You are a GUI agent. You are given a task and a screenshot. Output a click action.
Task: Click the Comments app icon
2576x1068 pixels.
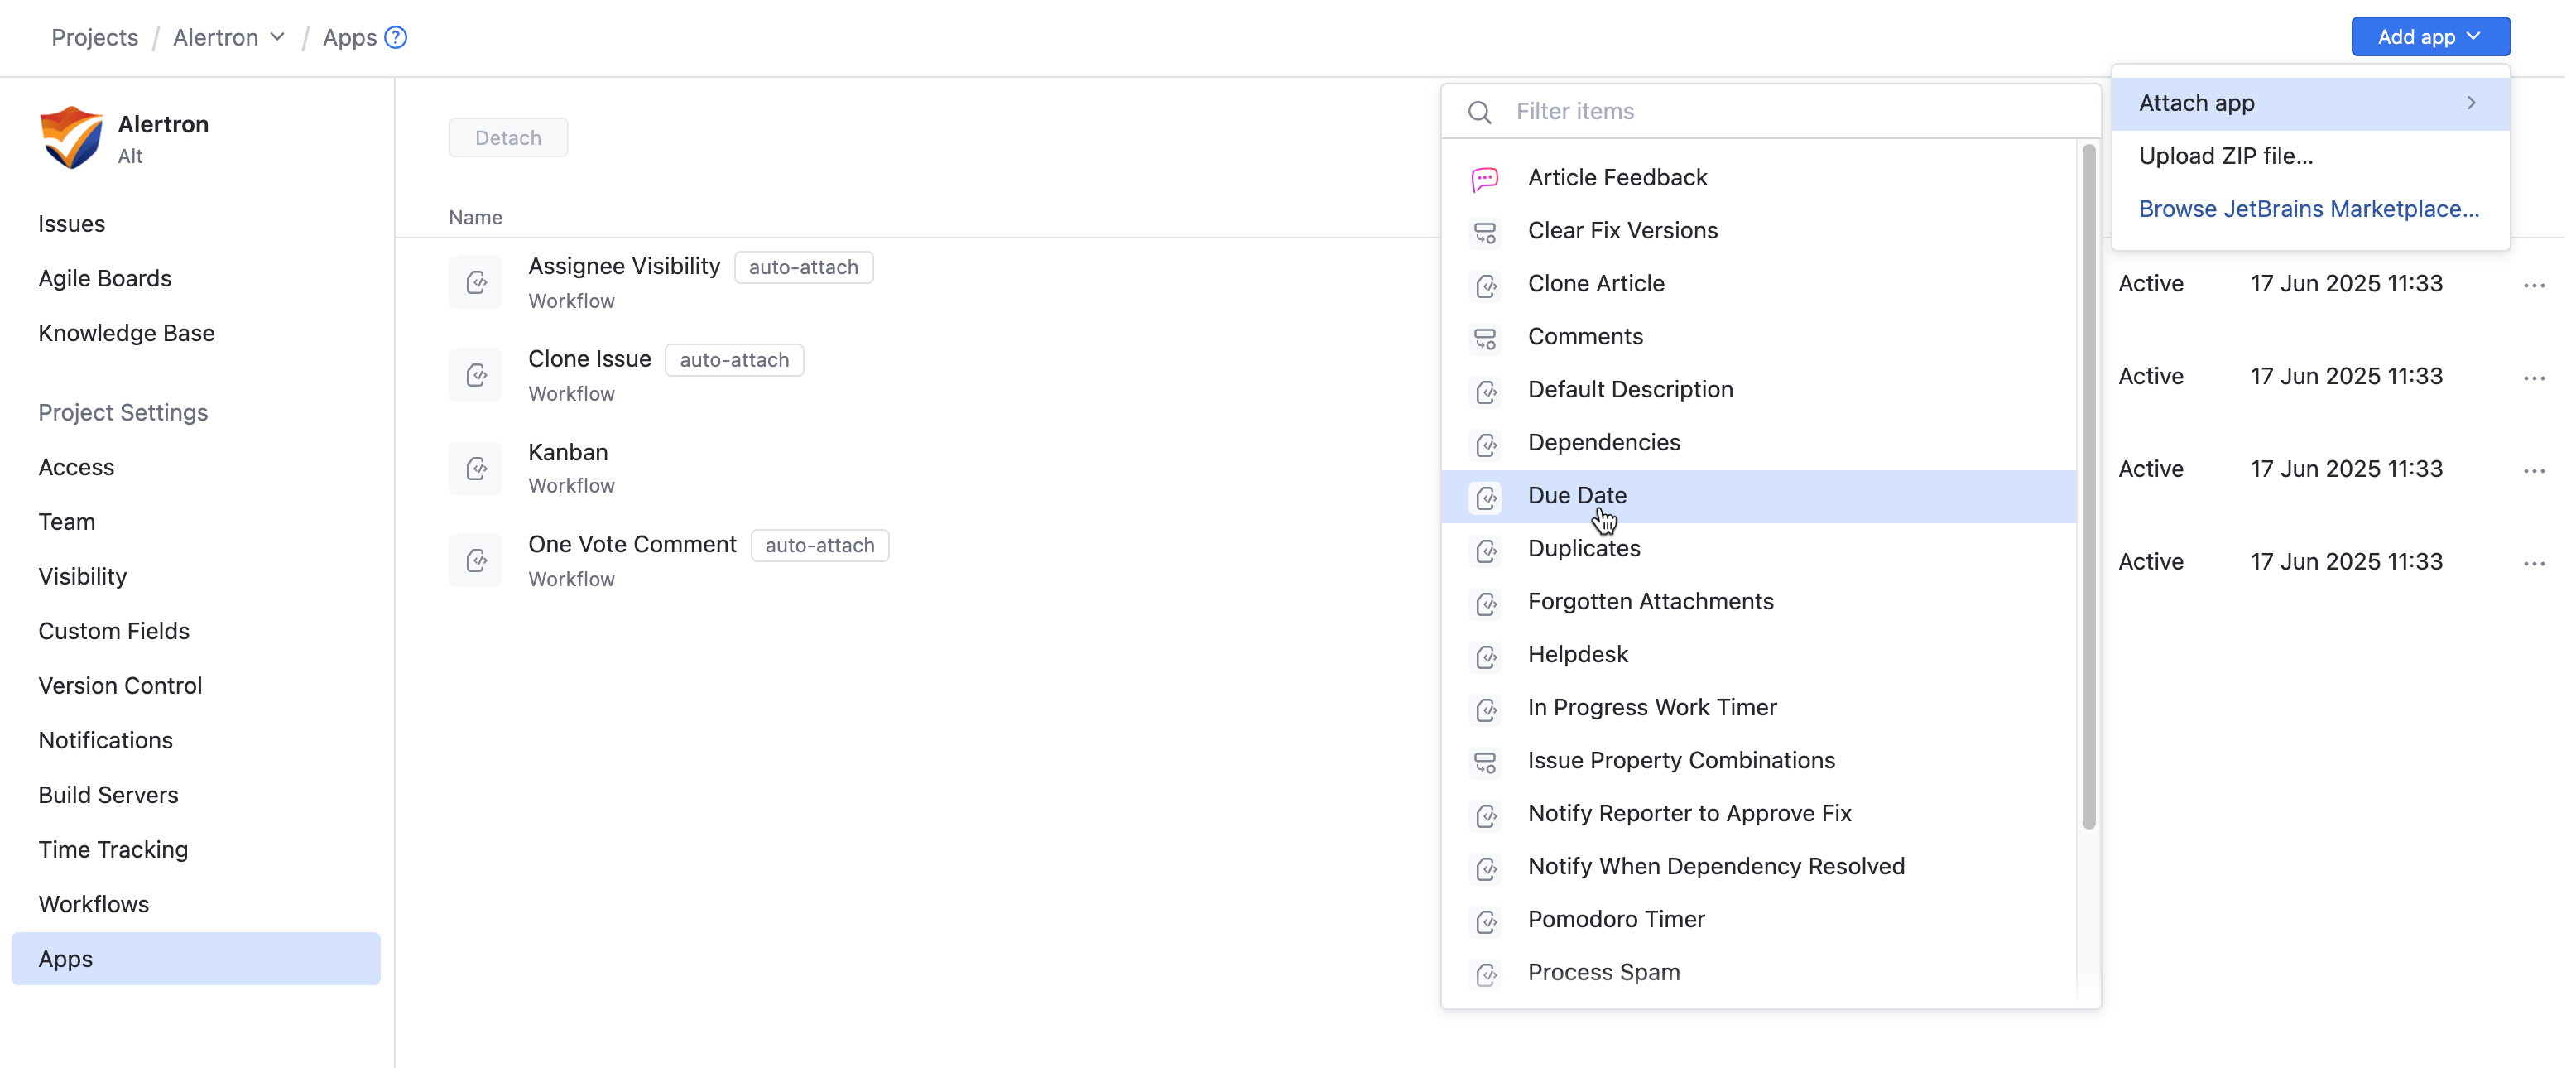tap(1486, 338)
